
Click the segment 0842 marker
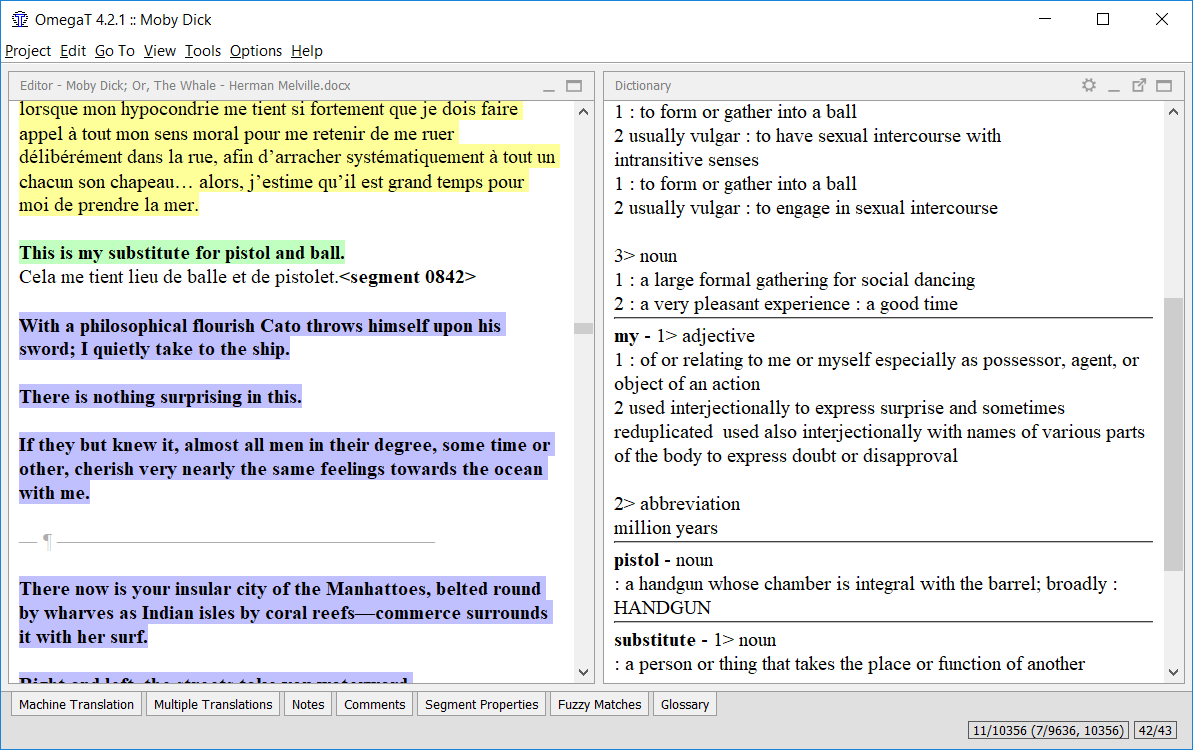pos(408,277)
